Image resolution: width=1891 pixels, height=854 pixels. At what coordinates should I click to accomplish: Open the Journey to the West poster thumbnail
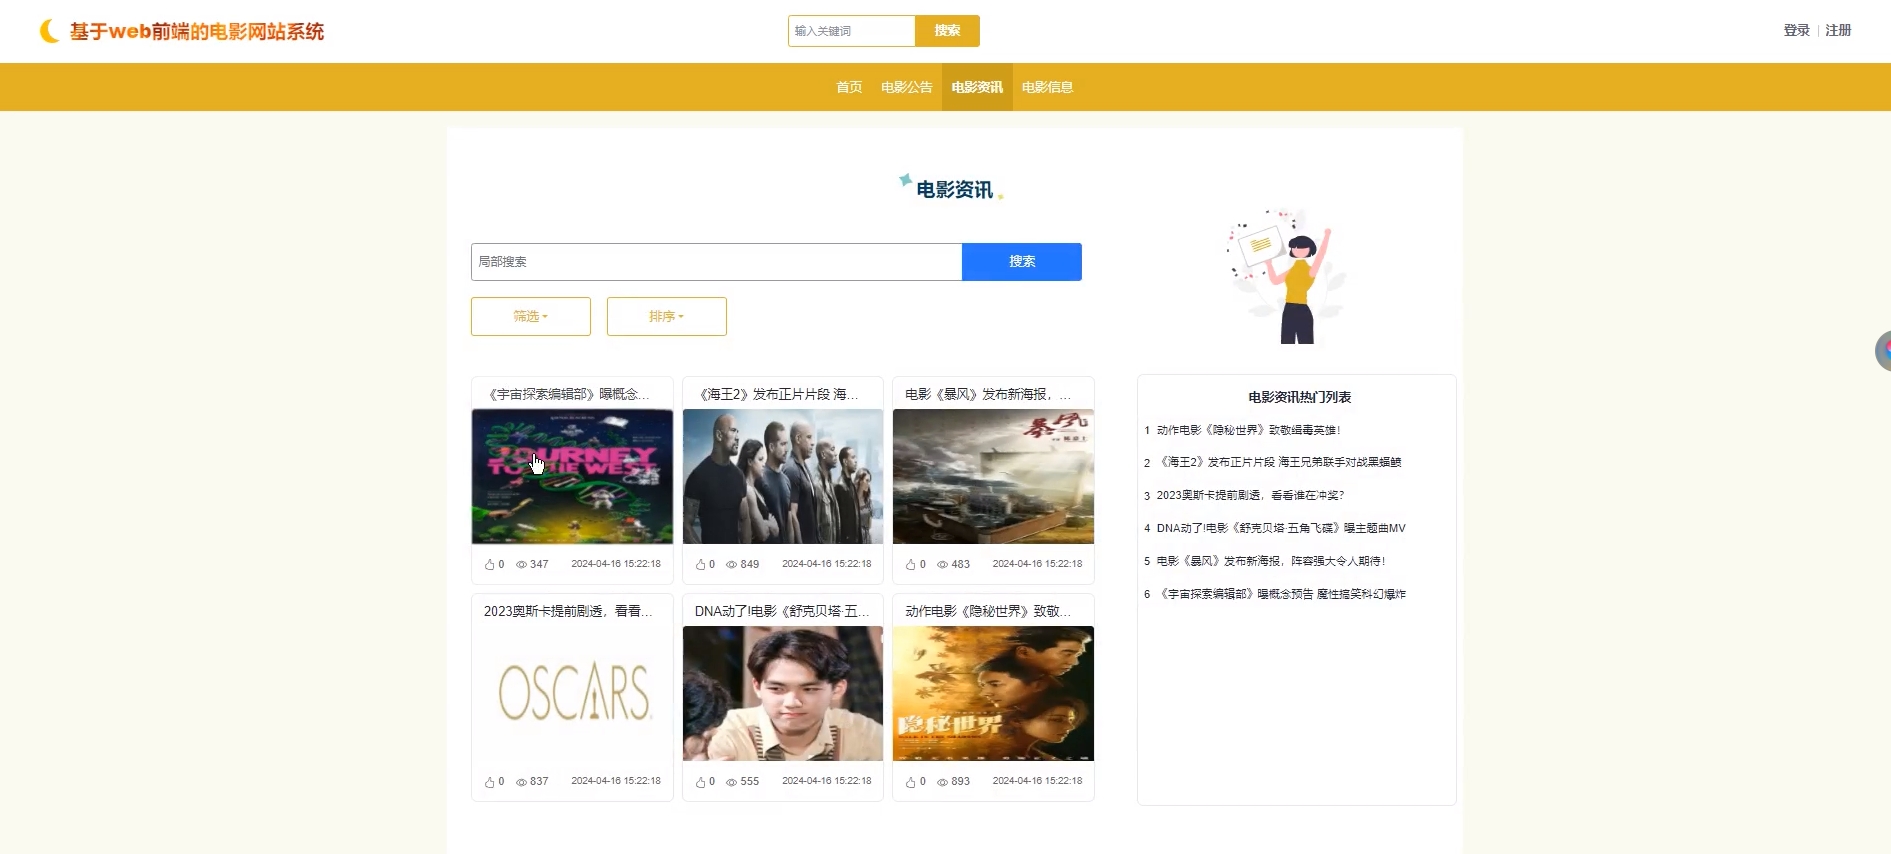[x=572, y=477]
